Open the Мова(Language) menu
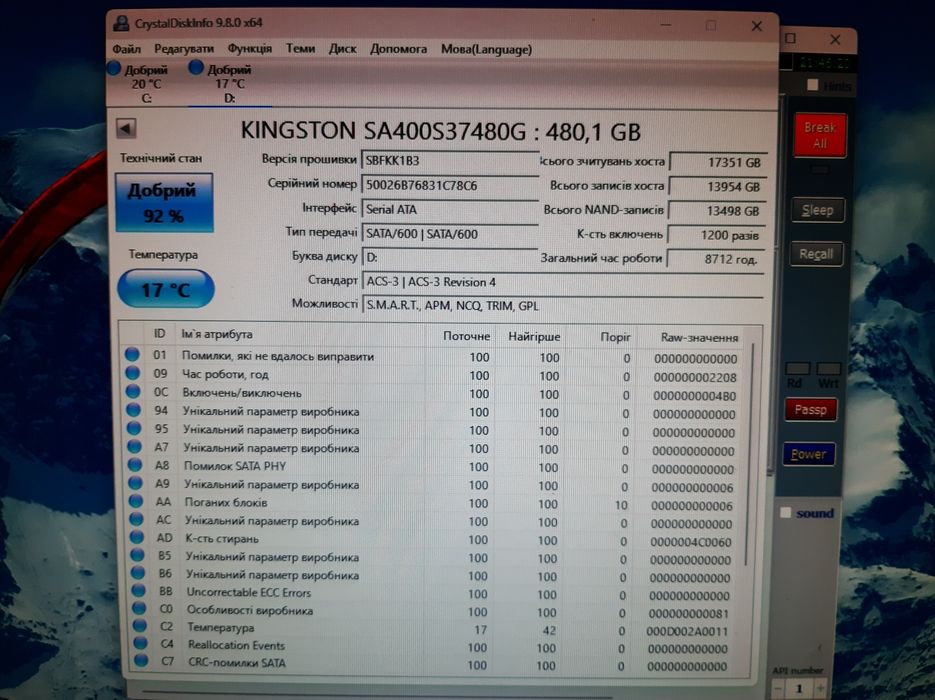 tap(486, 49)
